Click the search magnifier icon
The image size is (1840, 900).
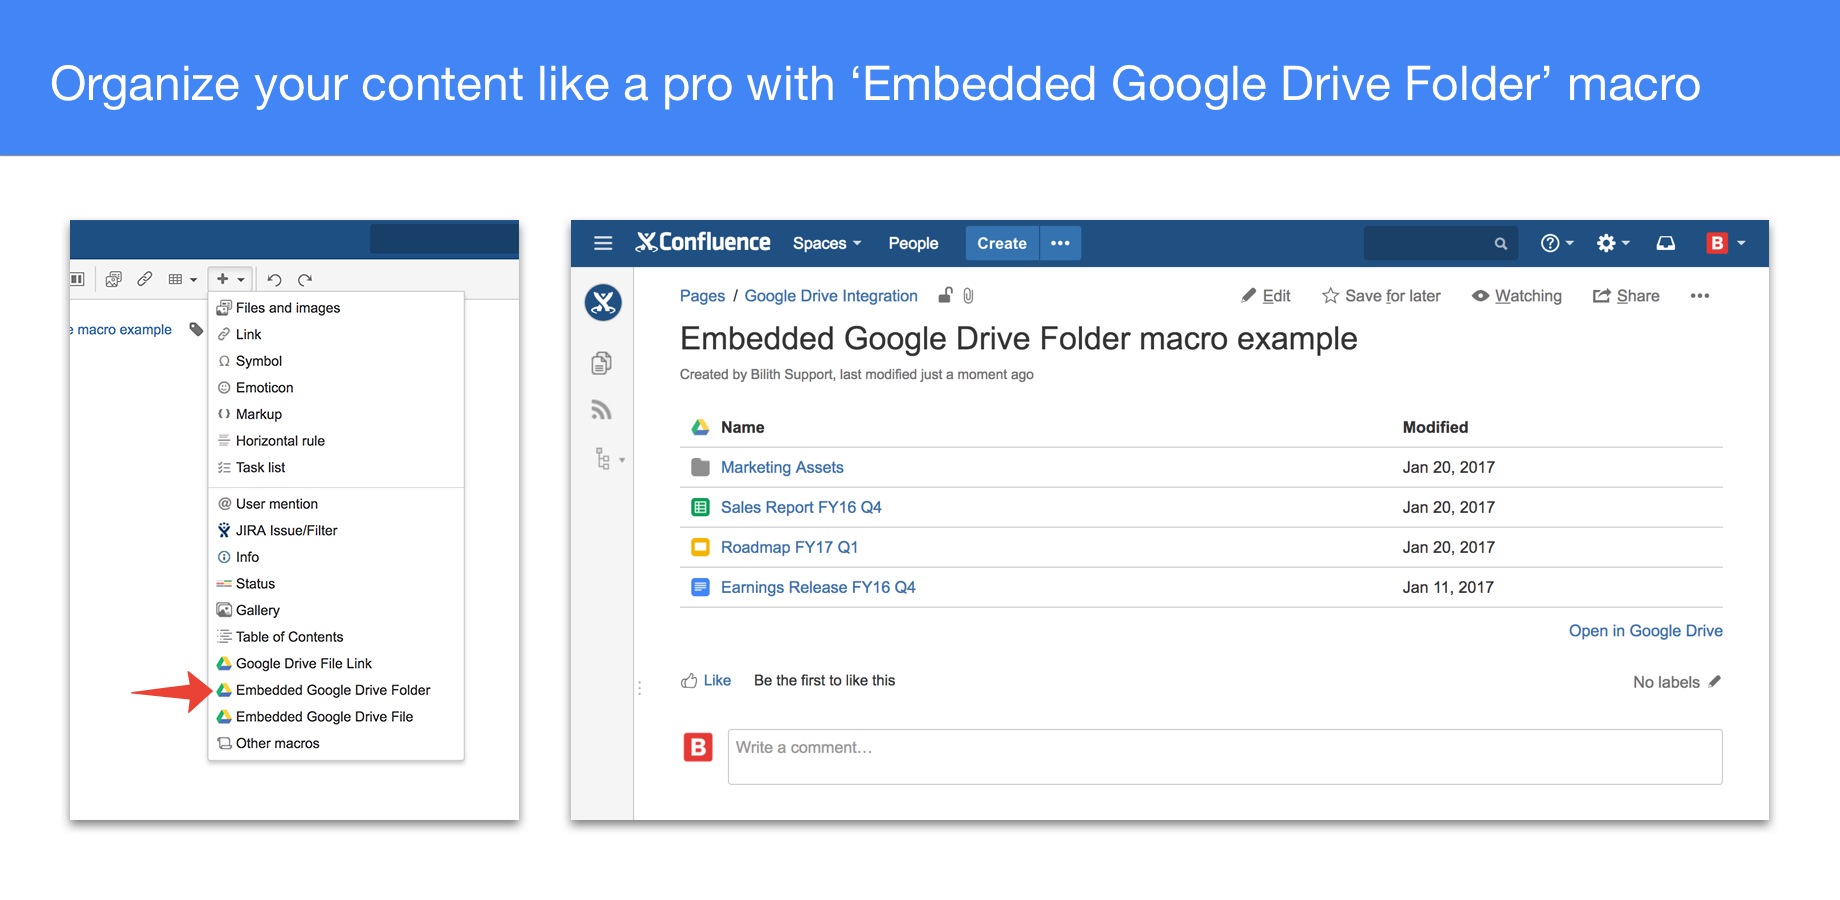pyautogui.click(x=1500, y=243)
